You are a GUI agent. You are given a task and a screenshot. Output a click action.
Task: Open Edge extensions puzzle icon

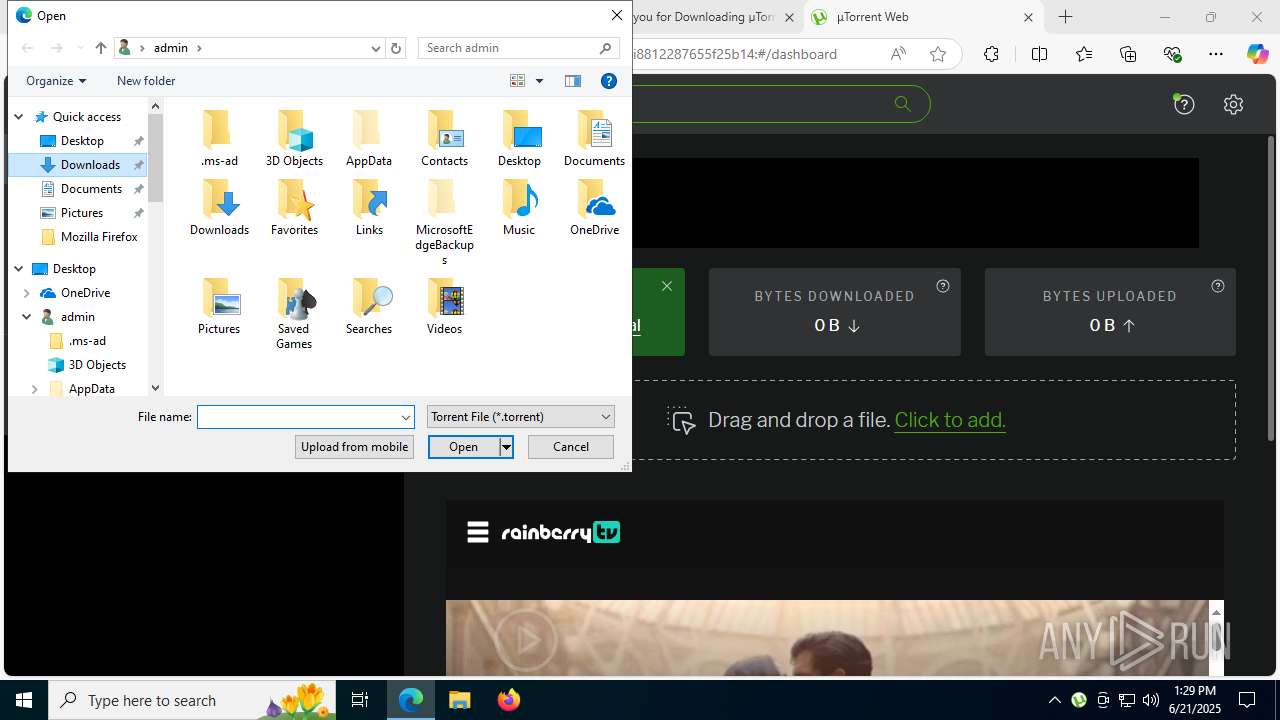pos(991,54)
